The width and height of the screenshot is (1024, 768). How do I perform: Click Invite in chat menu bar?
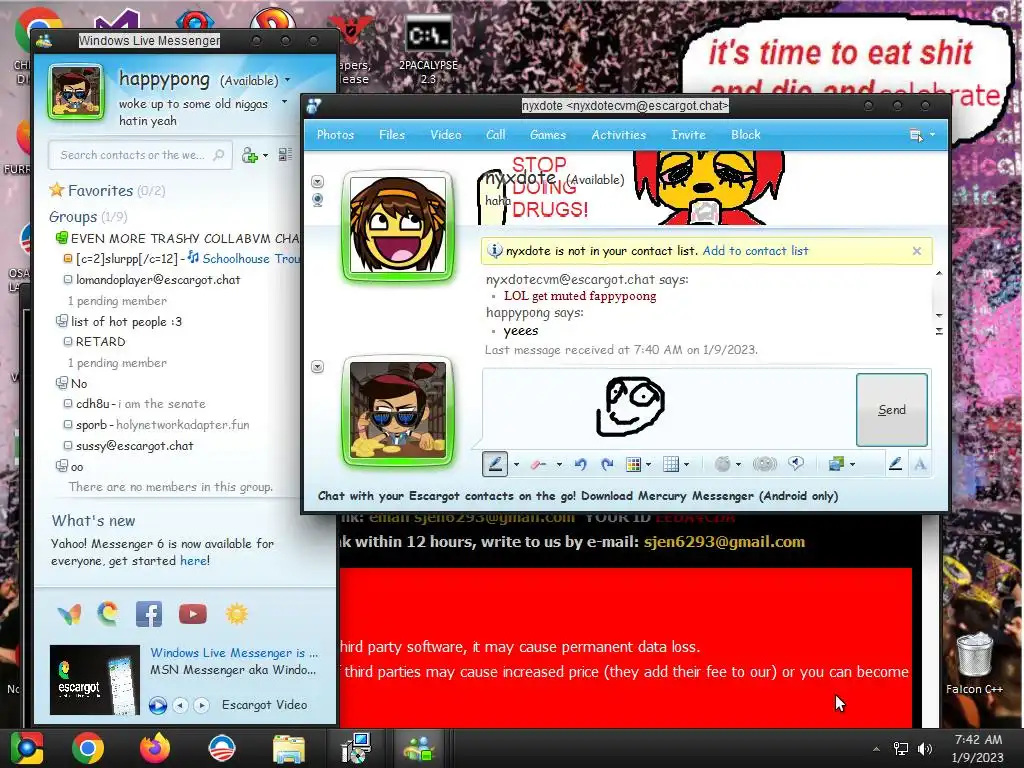[688, 135]
